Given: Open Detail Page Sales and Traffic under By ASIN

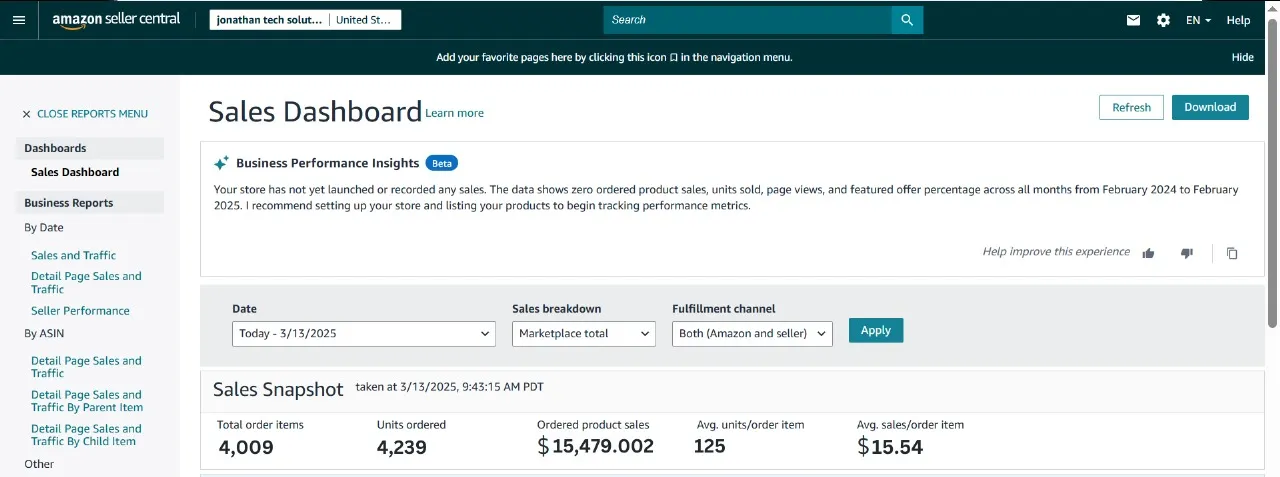Looking at the screenshot, I should [x=86, y=367].
